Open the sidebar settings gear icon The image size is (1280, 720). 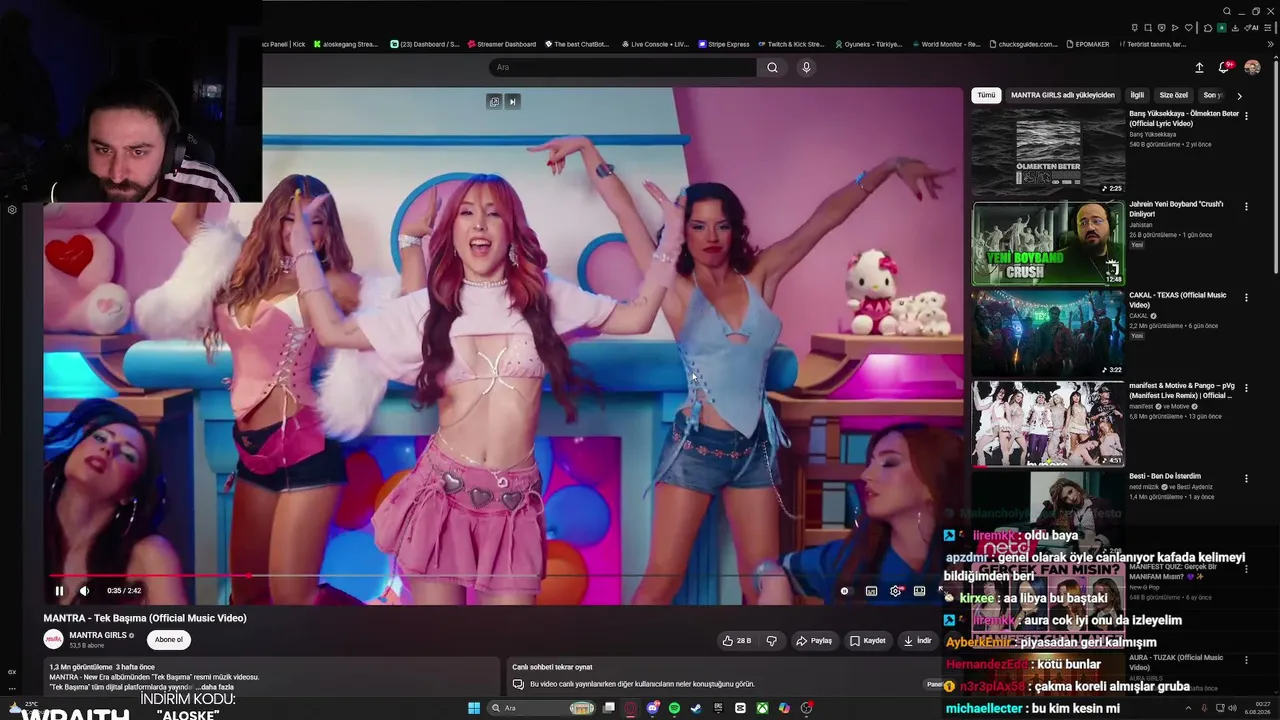(12, 210)
